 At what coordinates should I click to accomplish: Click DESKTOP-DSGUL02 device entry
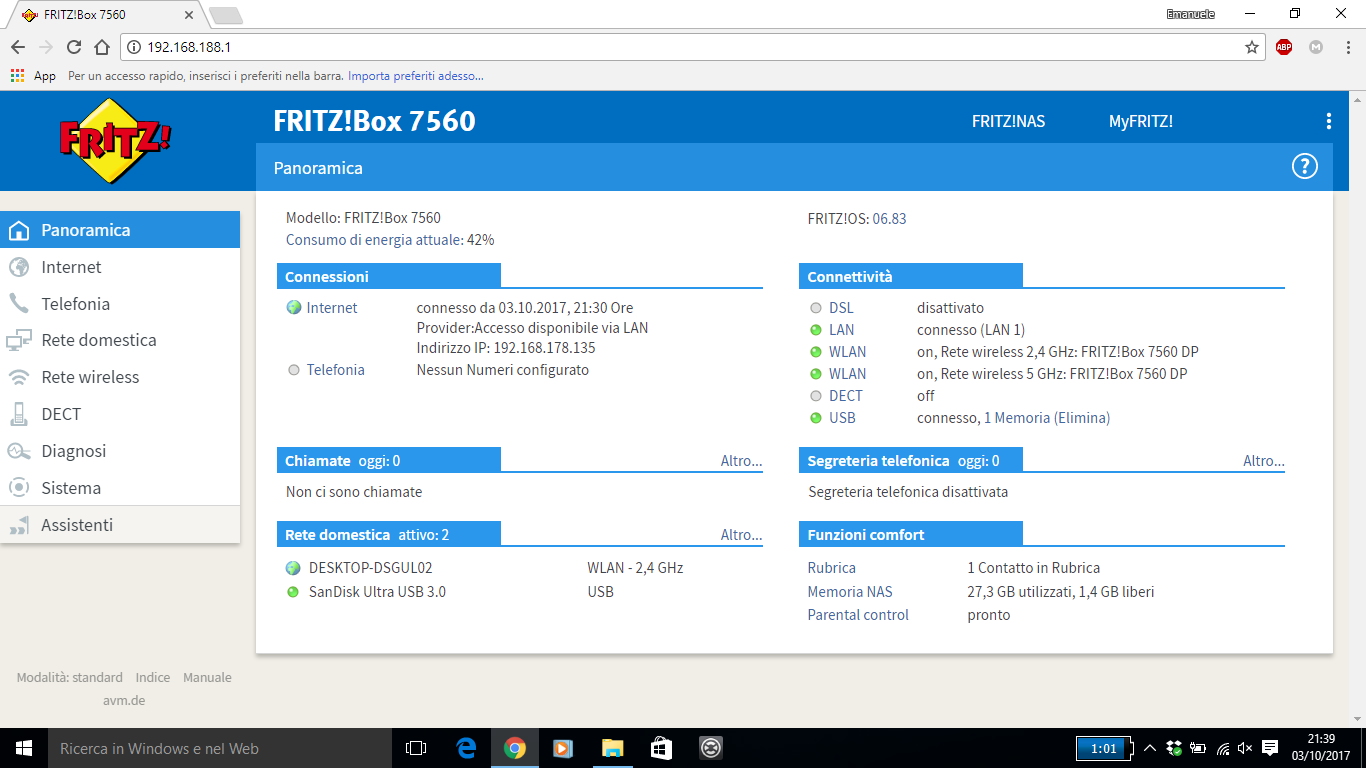pyautogui.click(x=370, y=568)
